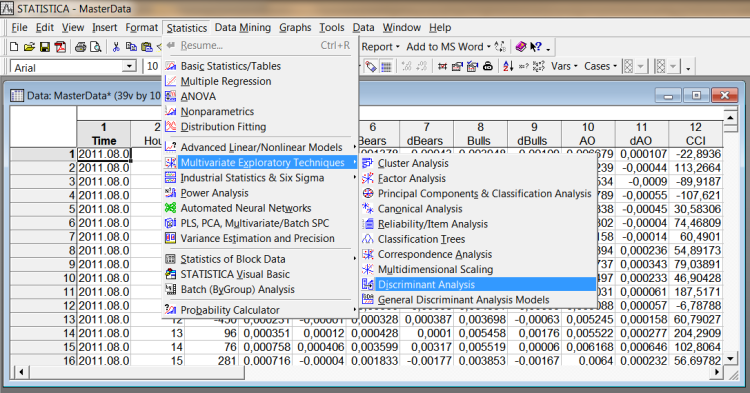Viewport: 750px width, 393px height.
Task: Click the x=? recalculate formula icon
Action: click(x=524, y=66)
